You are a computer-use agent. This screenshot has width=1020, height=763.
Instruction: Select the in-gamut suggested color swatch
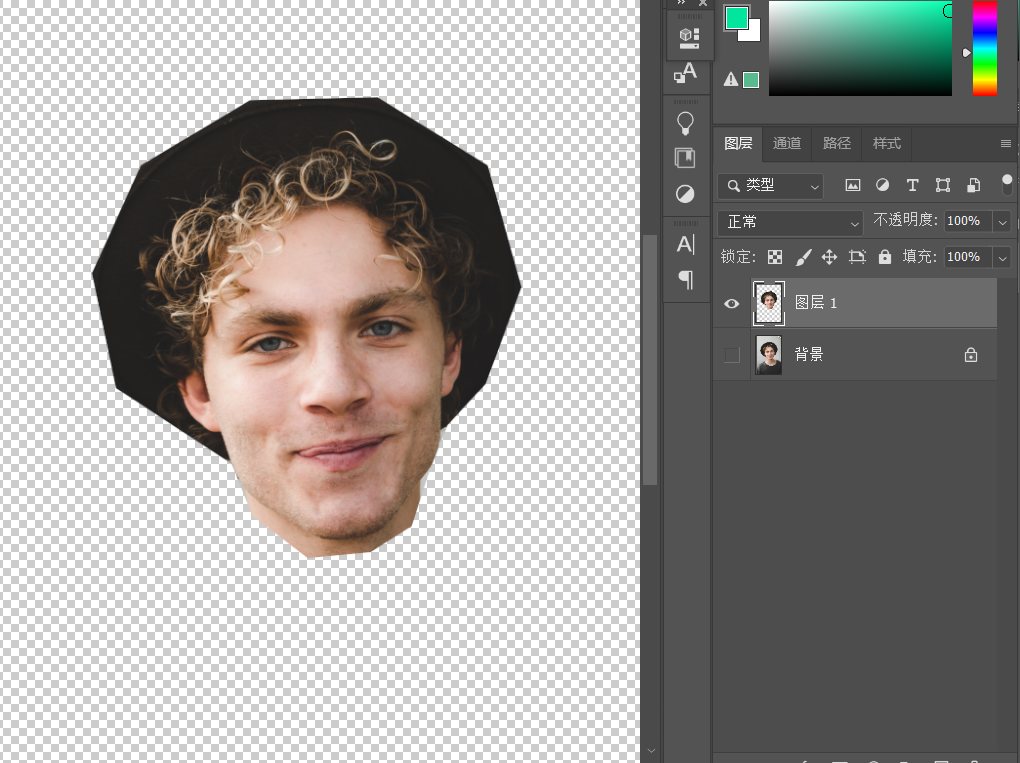tap(751, 80)
